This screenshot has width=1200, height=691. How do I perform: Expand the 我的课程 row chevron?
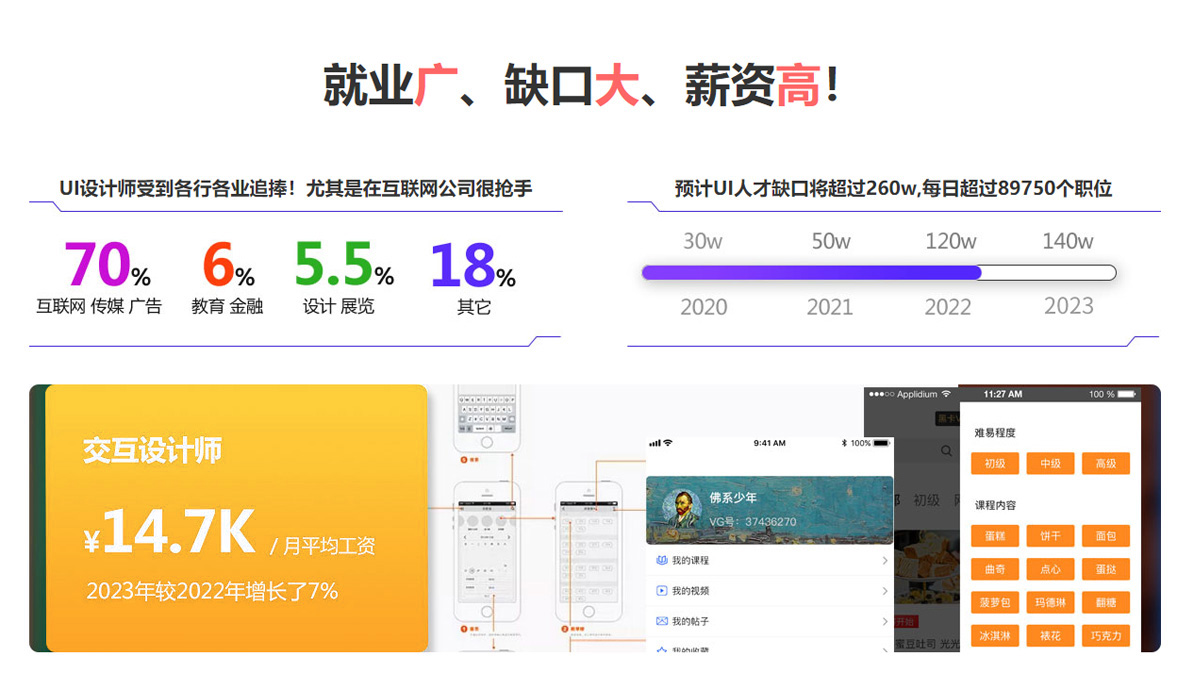tap(885, 562)
